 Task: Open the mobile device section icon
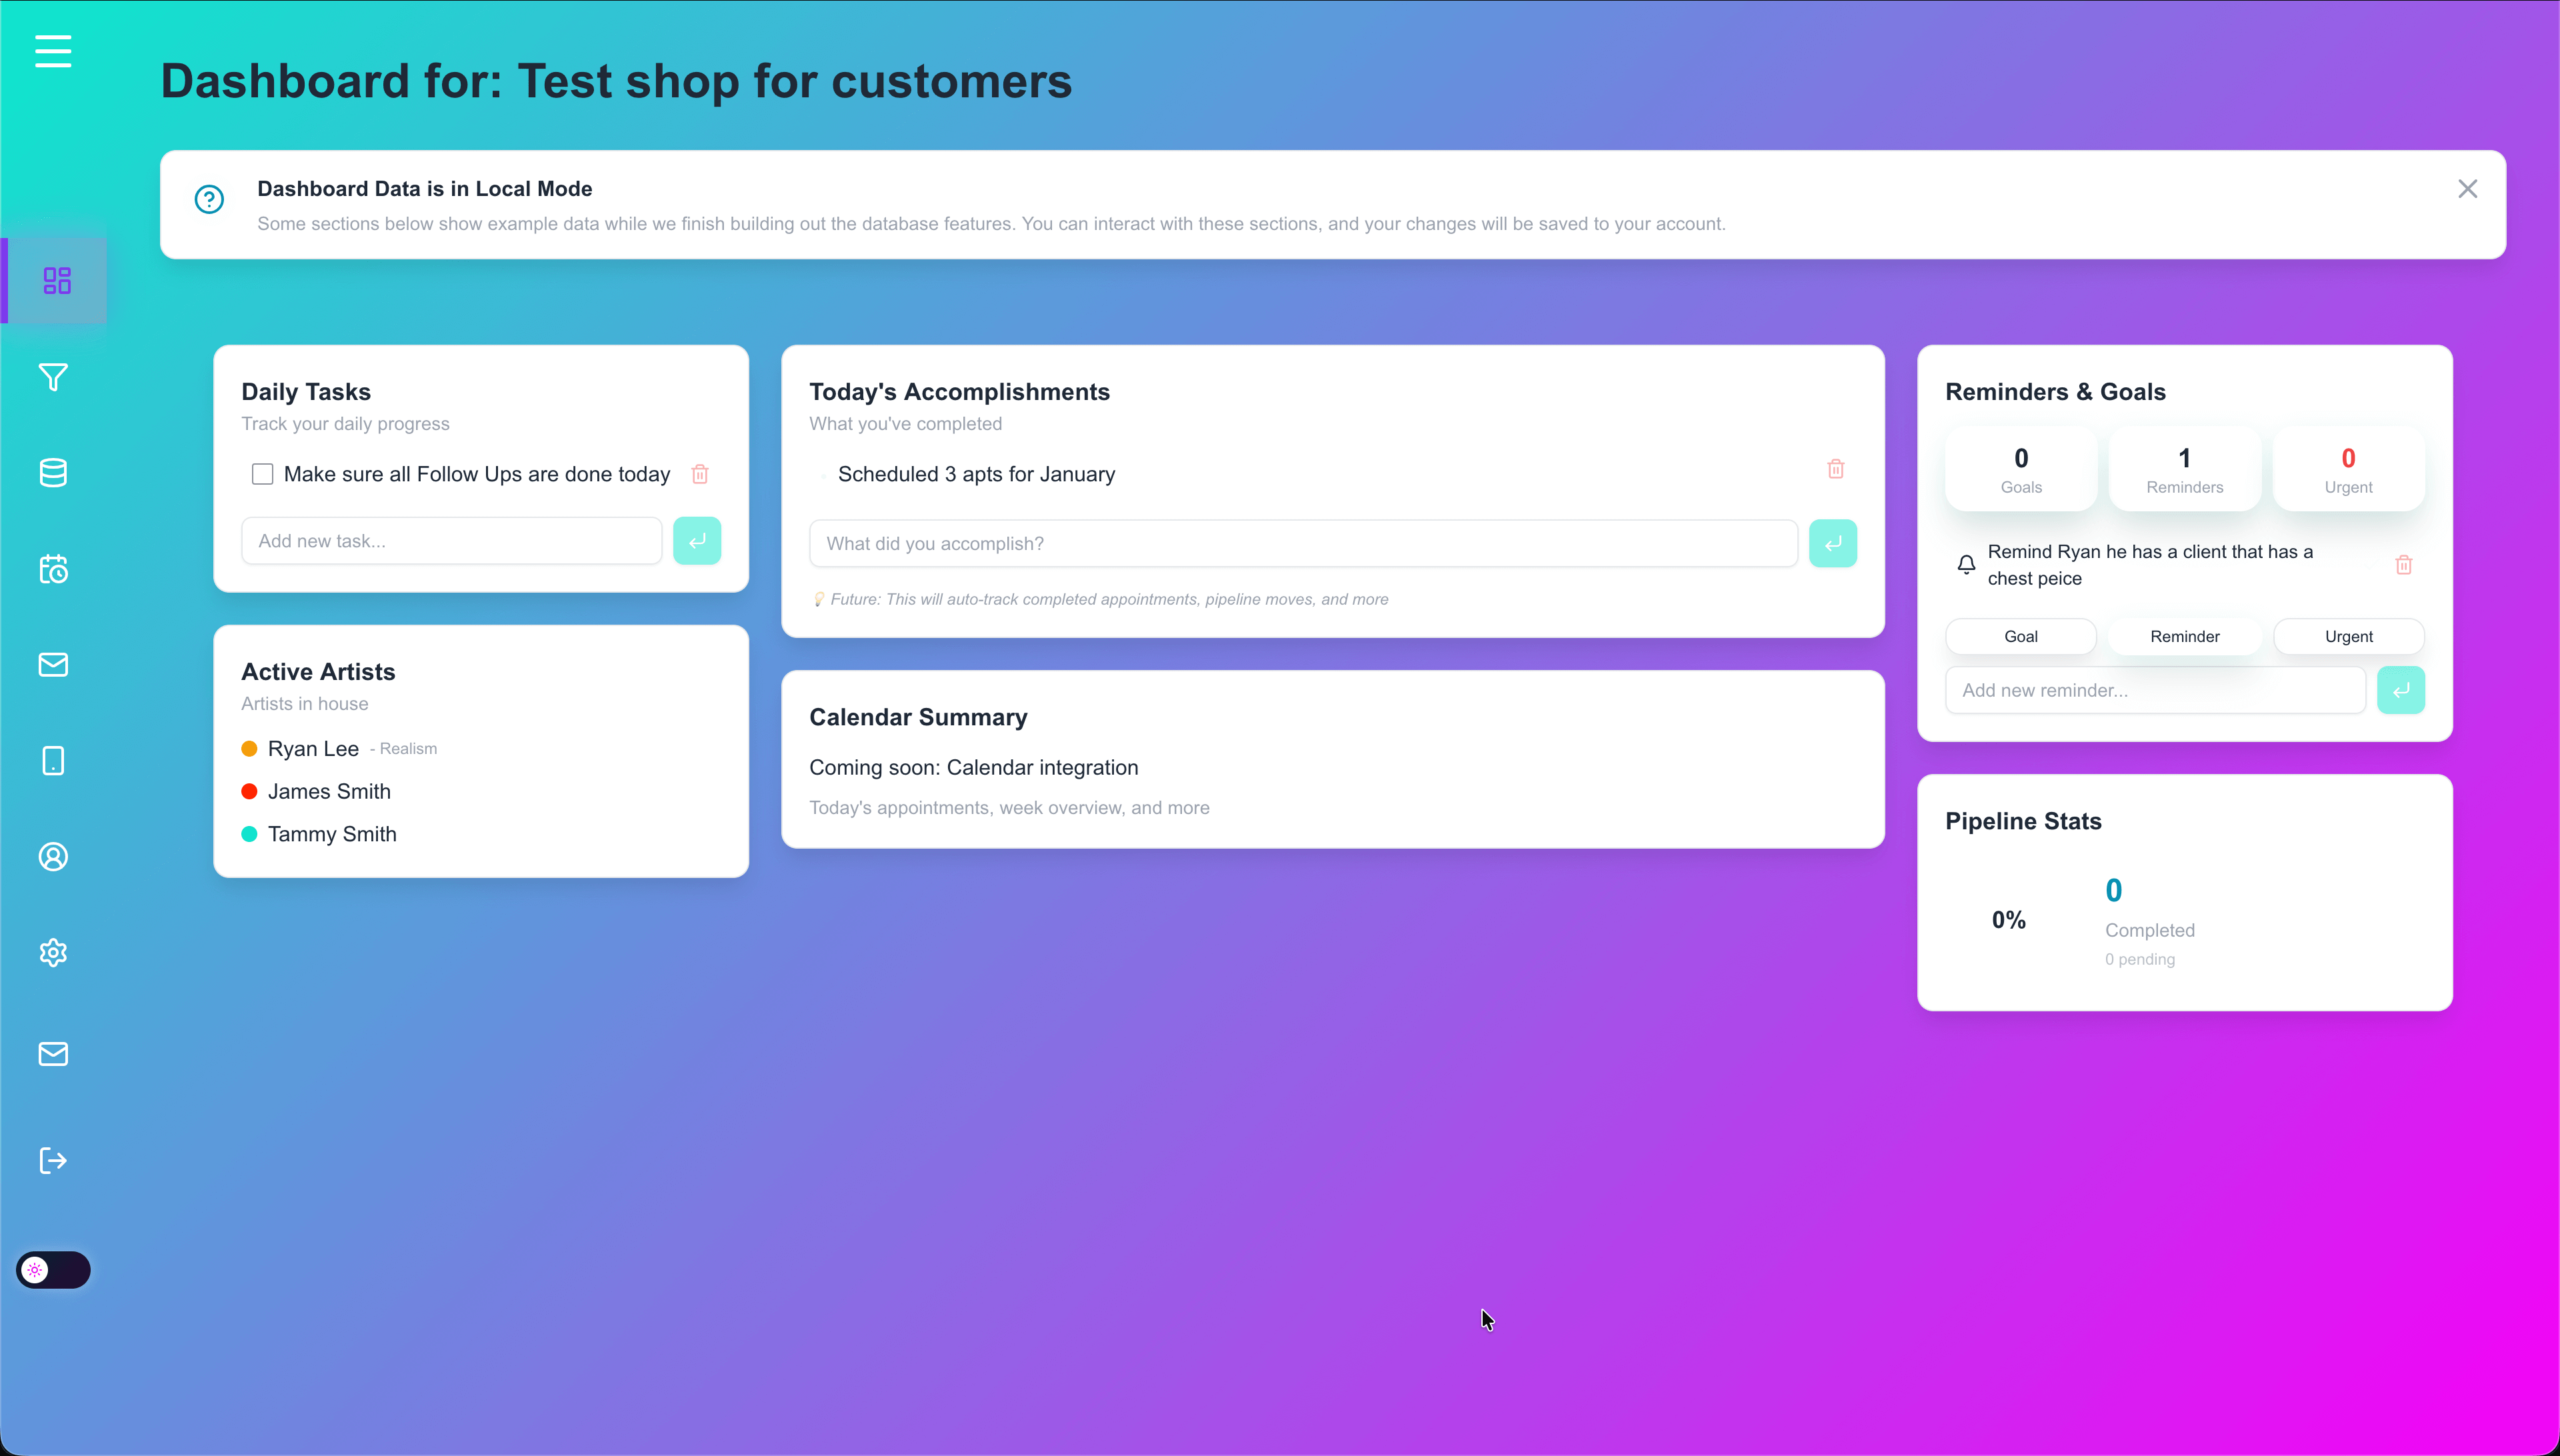52,760
